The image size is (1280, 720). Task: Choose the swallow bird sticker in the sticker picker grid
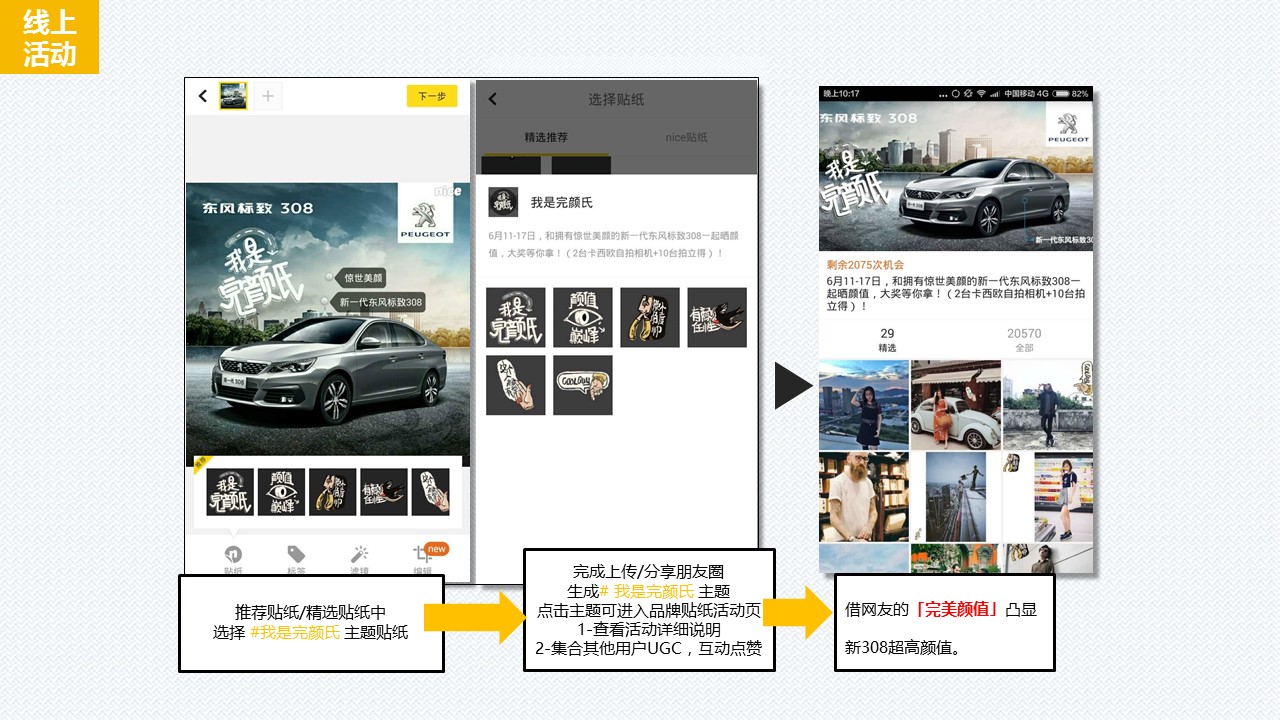[717, 318]
